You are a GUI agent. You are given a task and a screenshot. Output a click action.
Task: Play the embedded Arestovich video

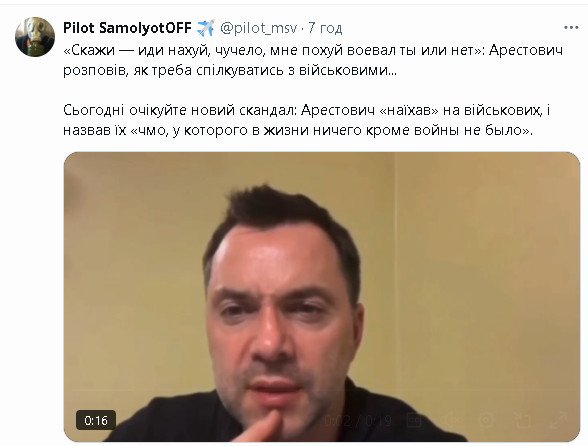point(322,296)
